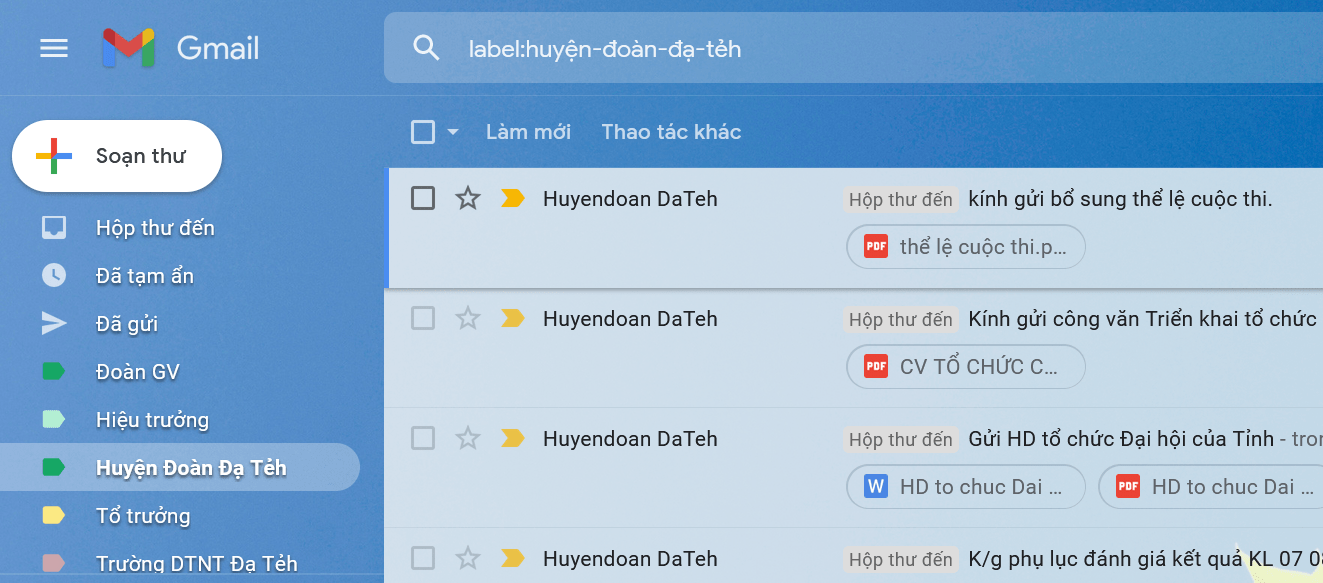Screen dimensions: 1323x583
Task: Star the email 'K/g phụ lục đánh giá'
Action: tap(467, 558)
